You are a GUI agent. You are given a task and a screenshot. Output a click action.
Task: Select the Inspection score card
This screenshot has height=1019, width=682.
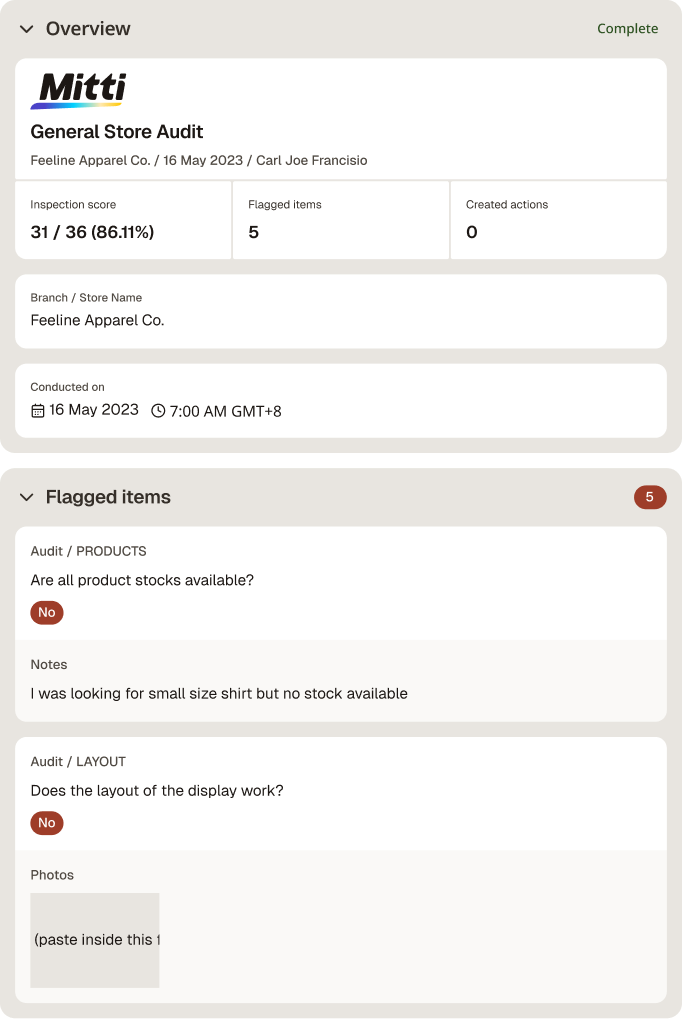click(x=123, y=220)
